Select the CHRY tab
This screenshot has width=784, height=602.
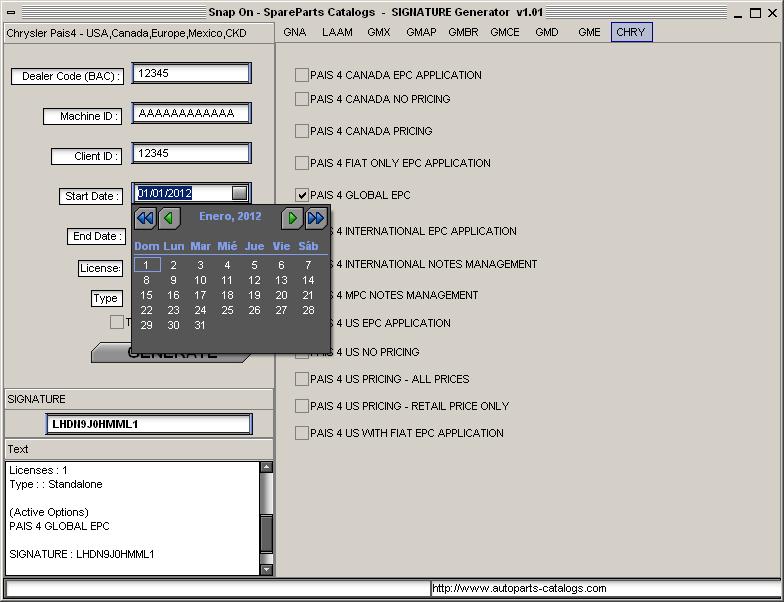[x=631, y=32]
